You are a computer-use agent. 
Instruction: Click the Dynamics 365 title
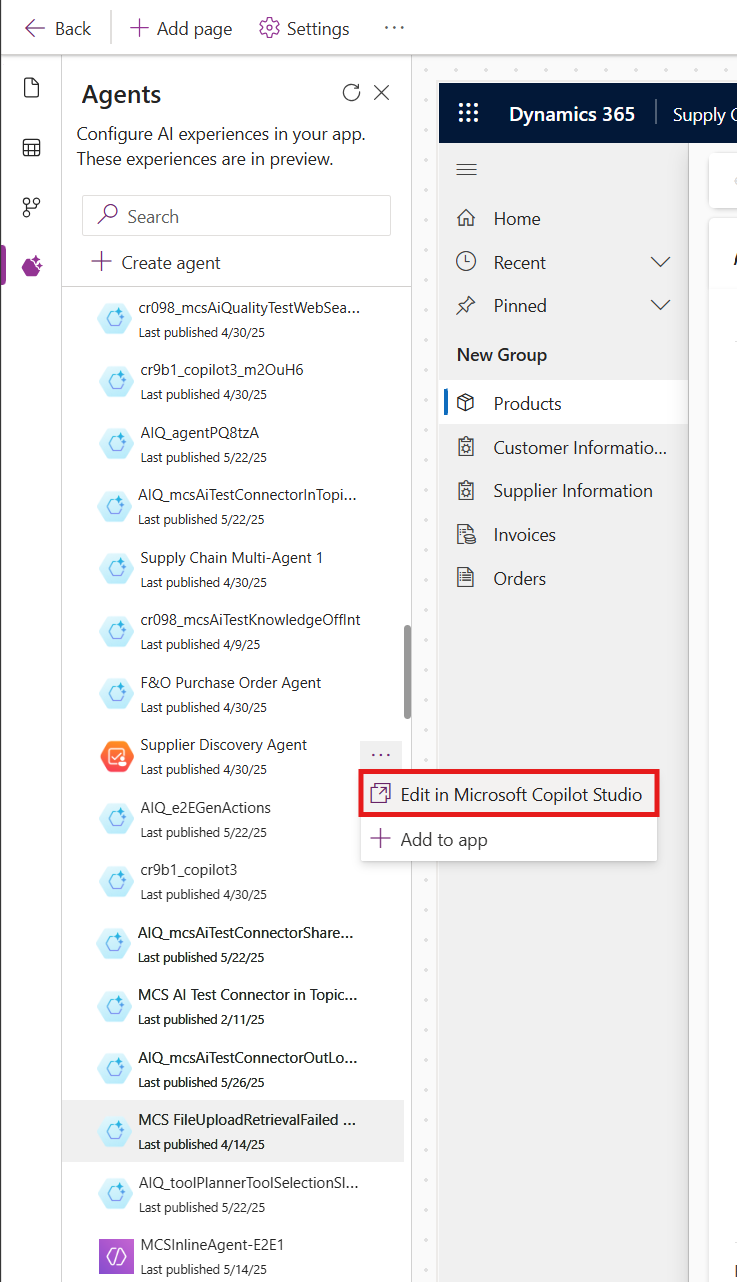point(571,114)
